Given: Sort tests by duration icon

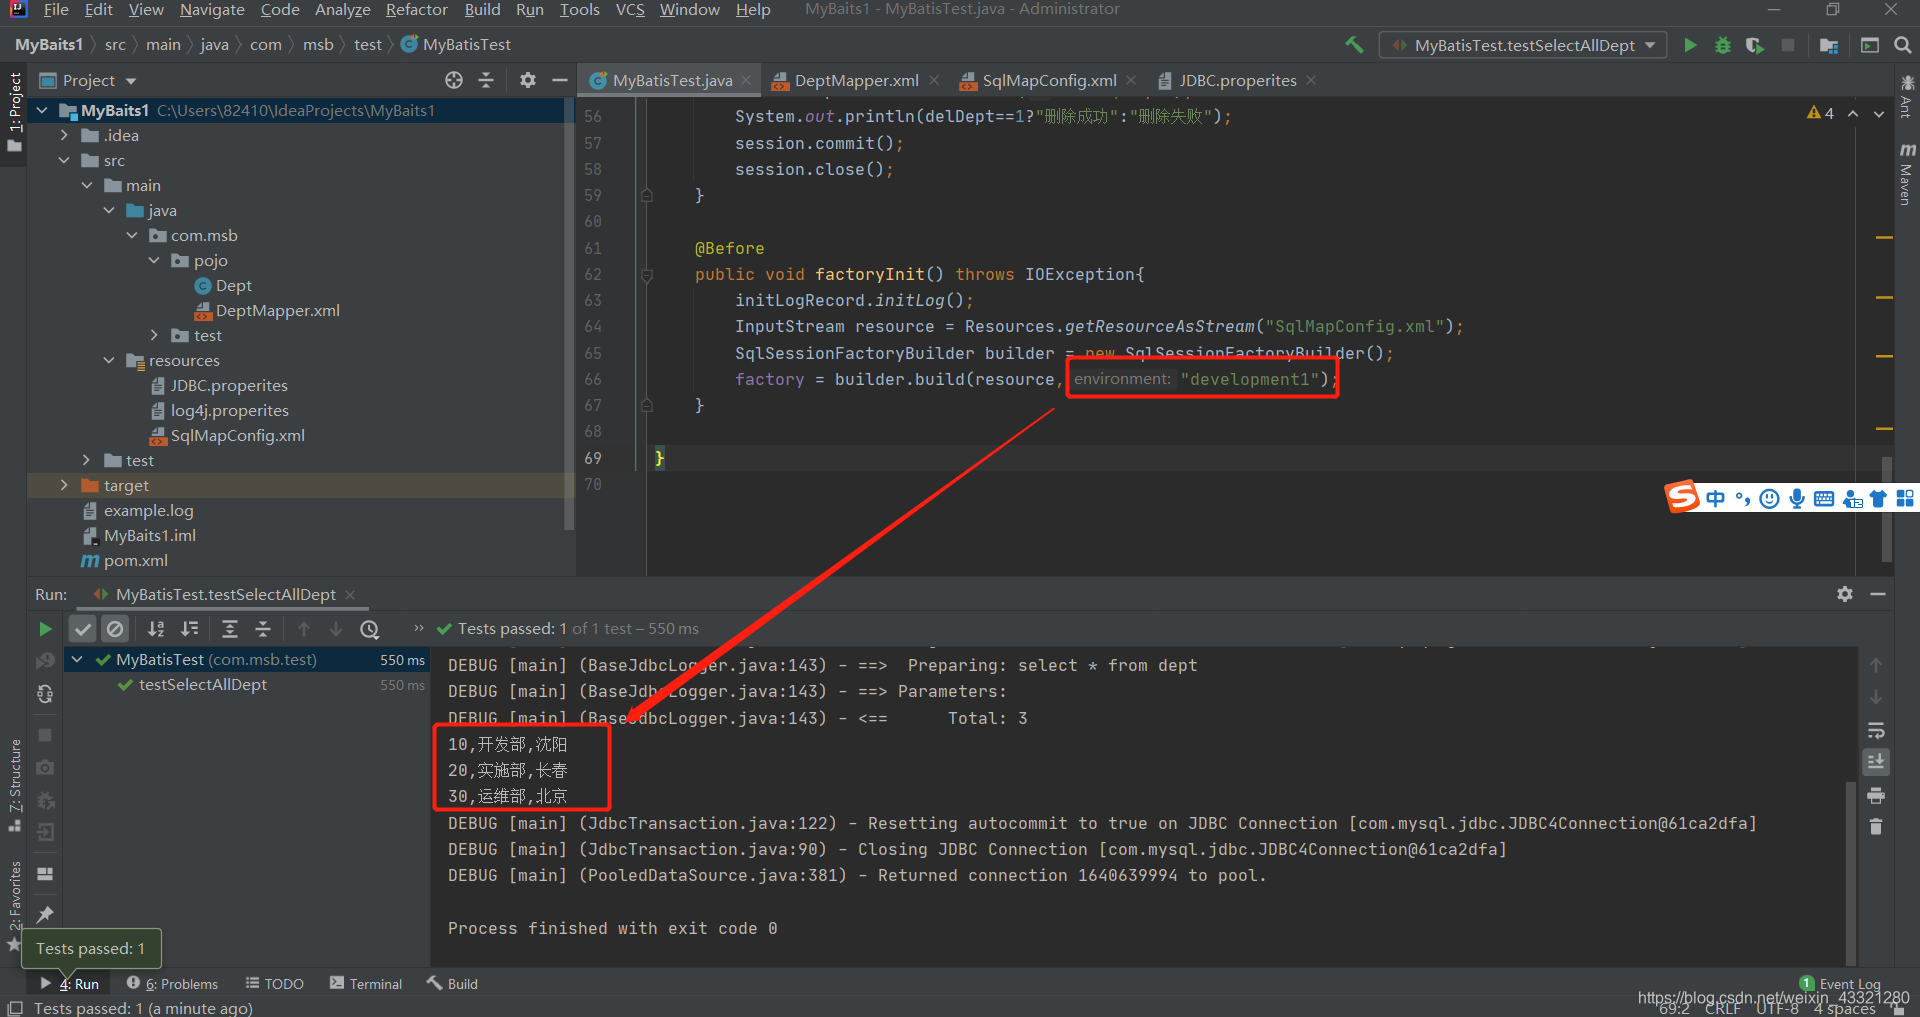Looking at the screenshot, I should 189,629.
